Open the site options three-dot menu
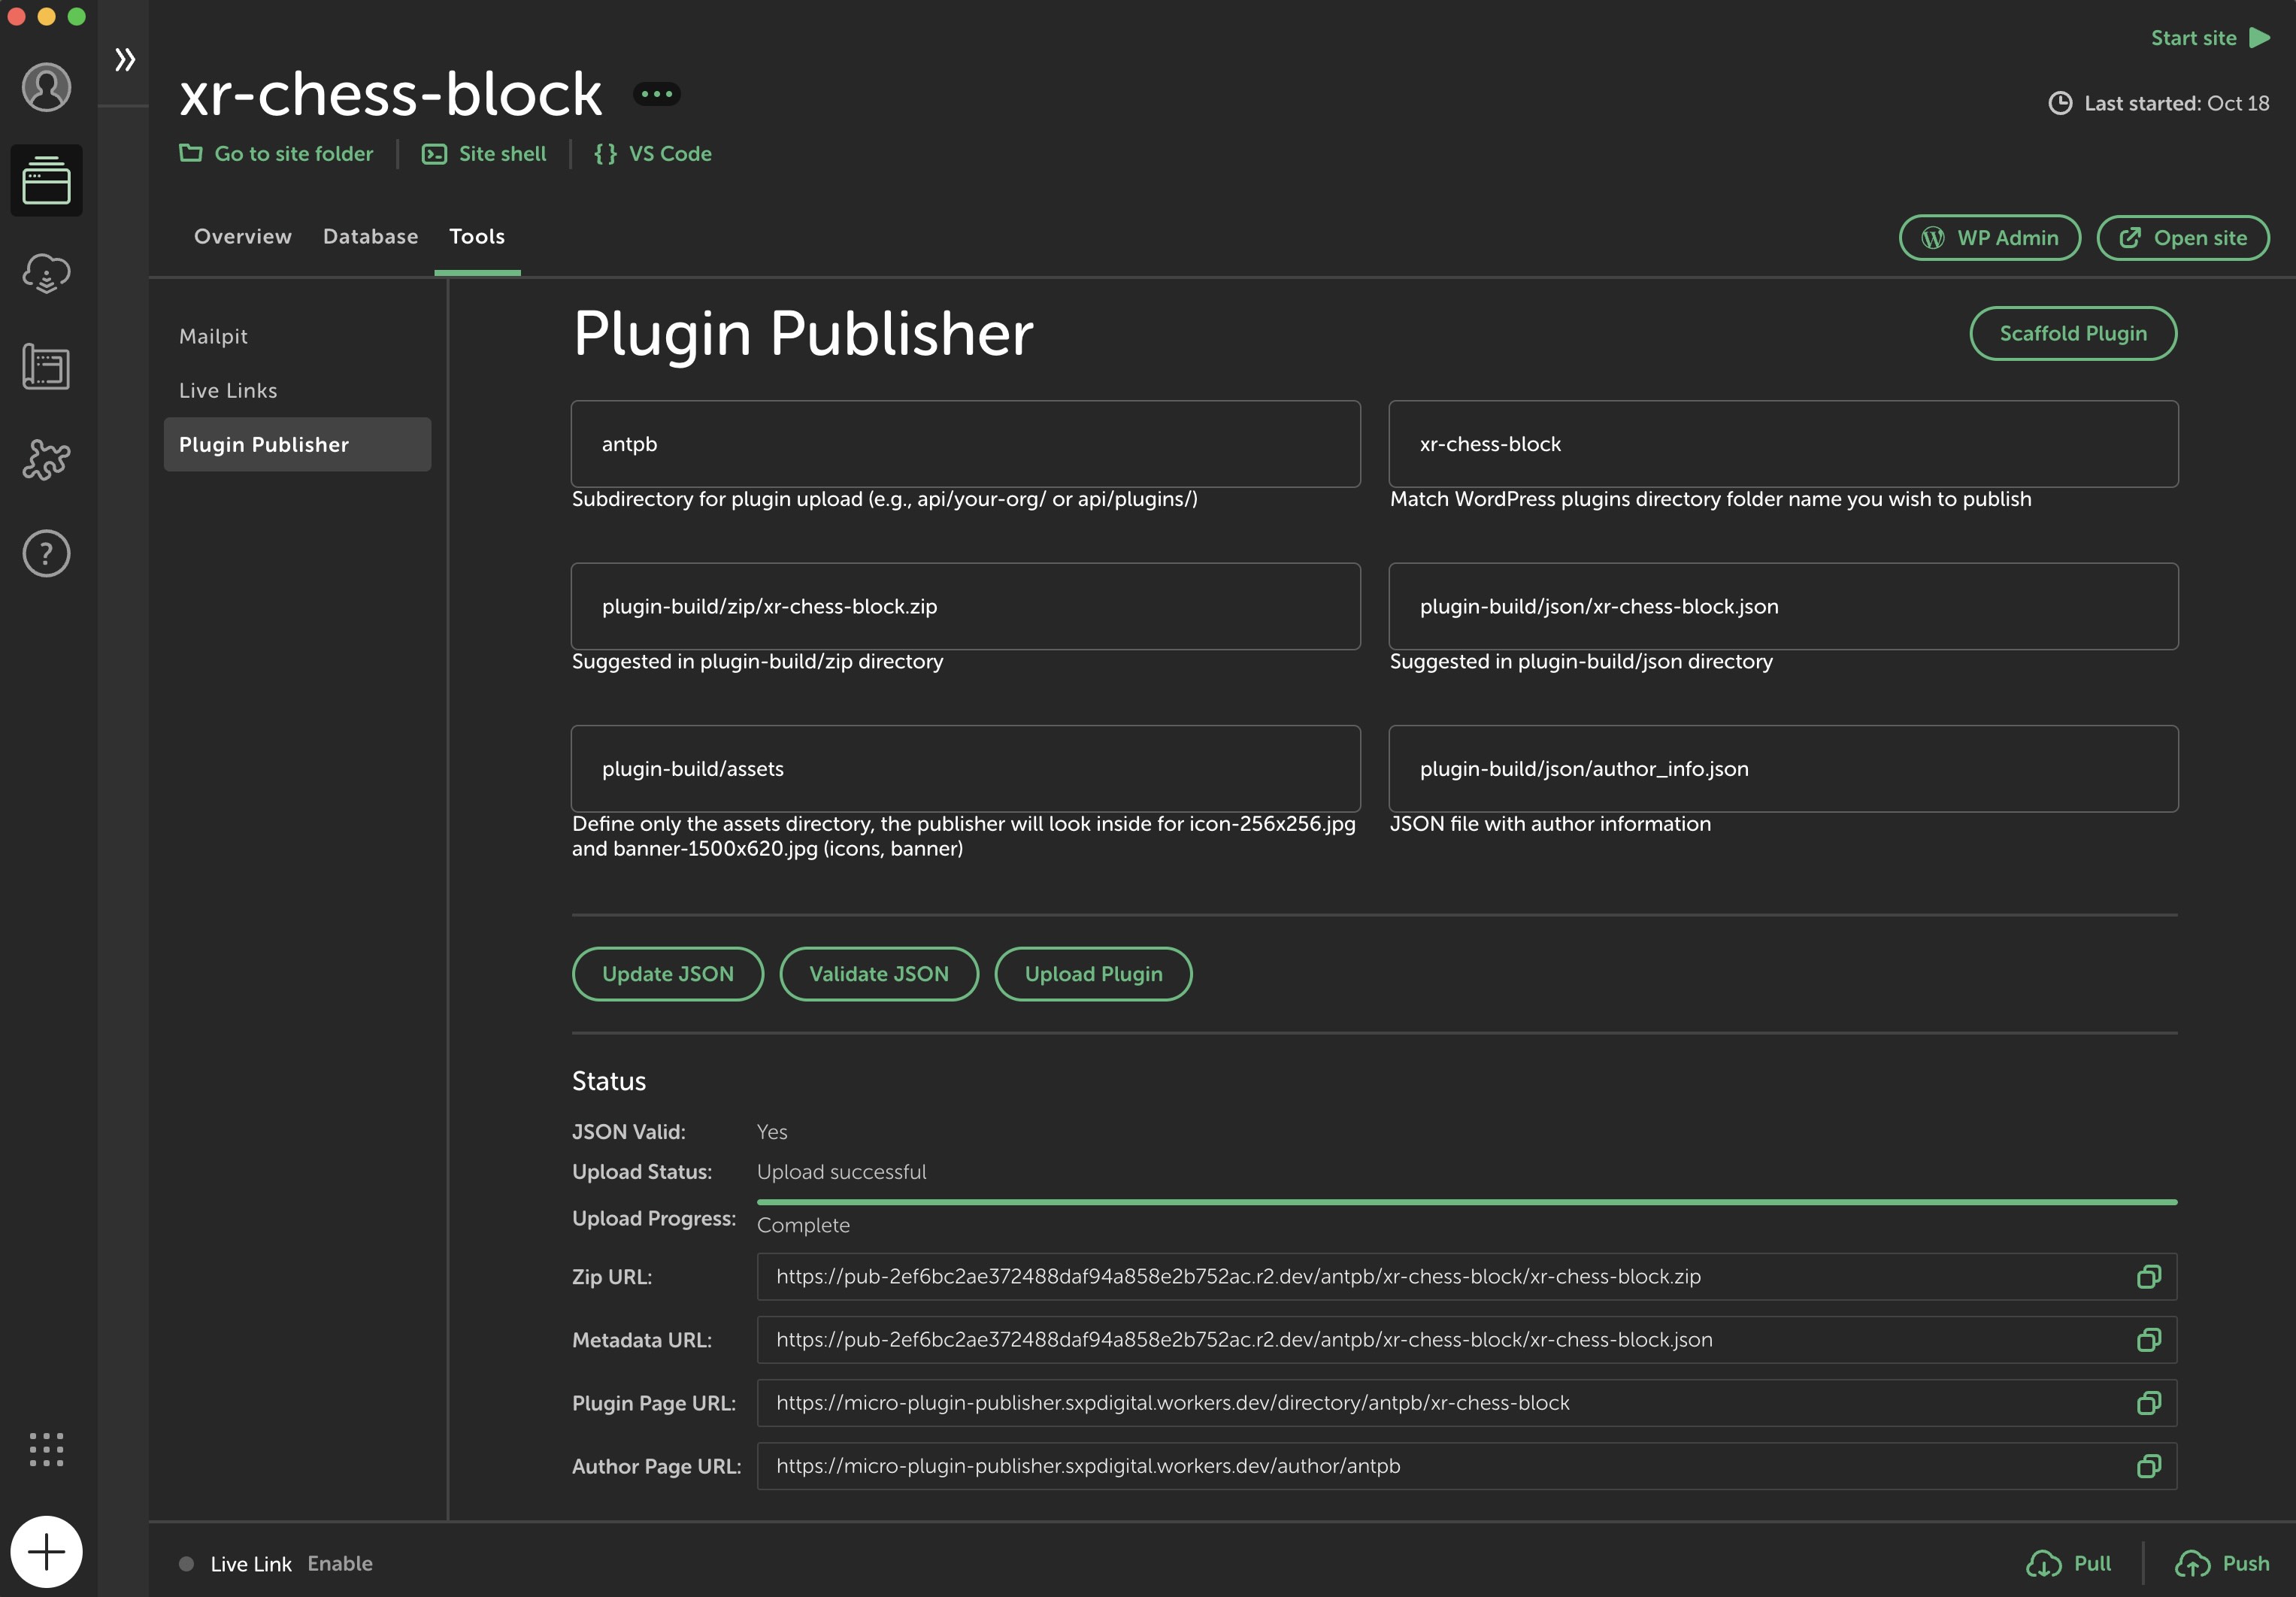 coord(657,94)
